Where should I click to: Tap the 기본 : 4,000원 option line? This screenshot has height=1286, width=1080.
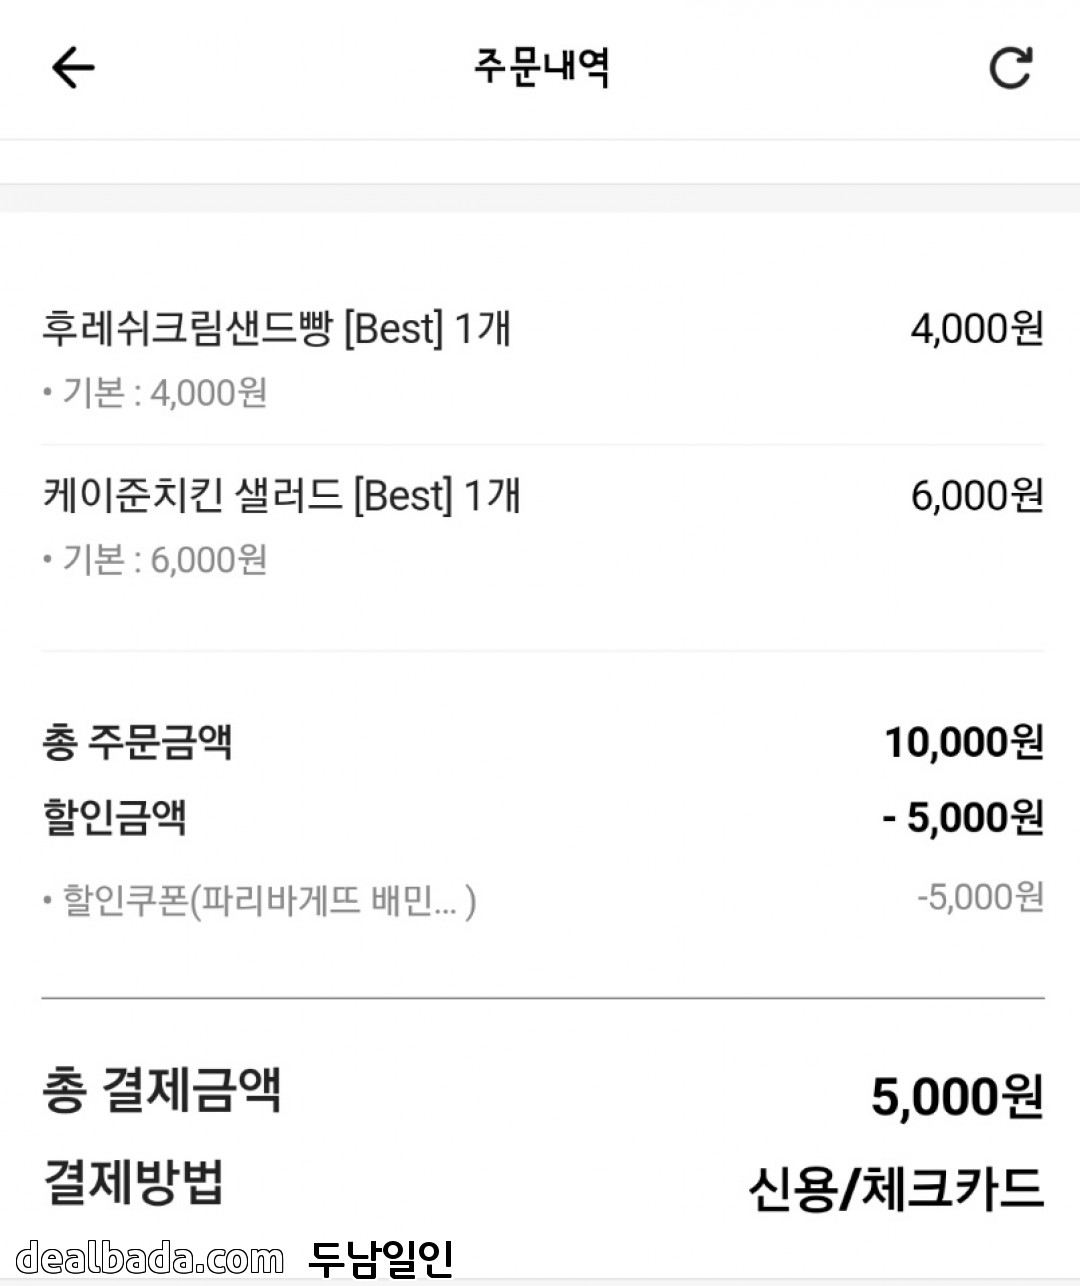coord(156,393)
